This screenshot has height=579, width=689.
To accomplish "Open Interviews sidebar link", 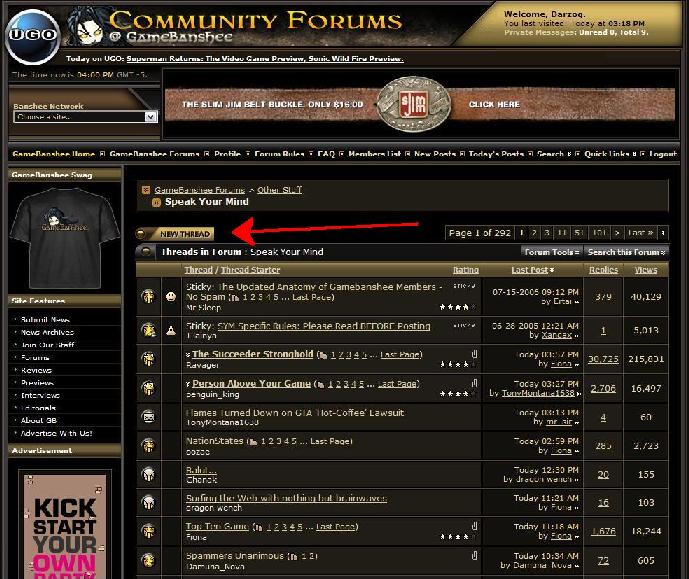I will (40, 395).
